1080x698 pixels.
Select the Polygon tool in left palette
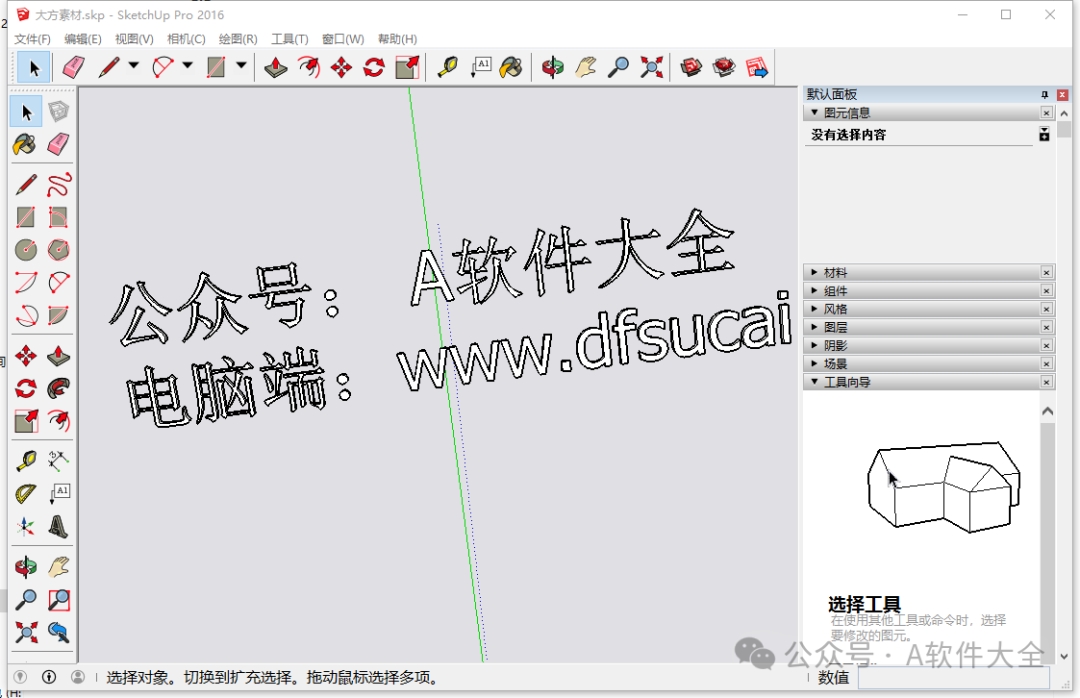pyautogui.click(x=59, y=249)
